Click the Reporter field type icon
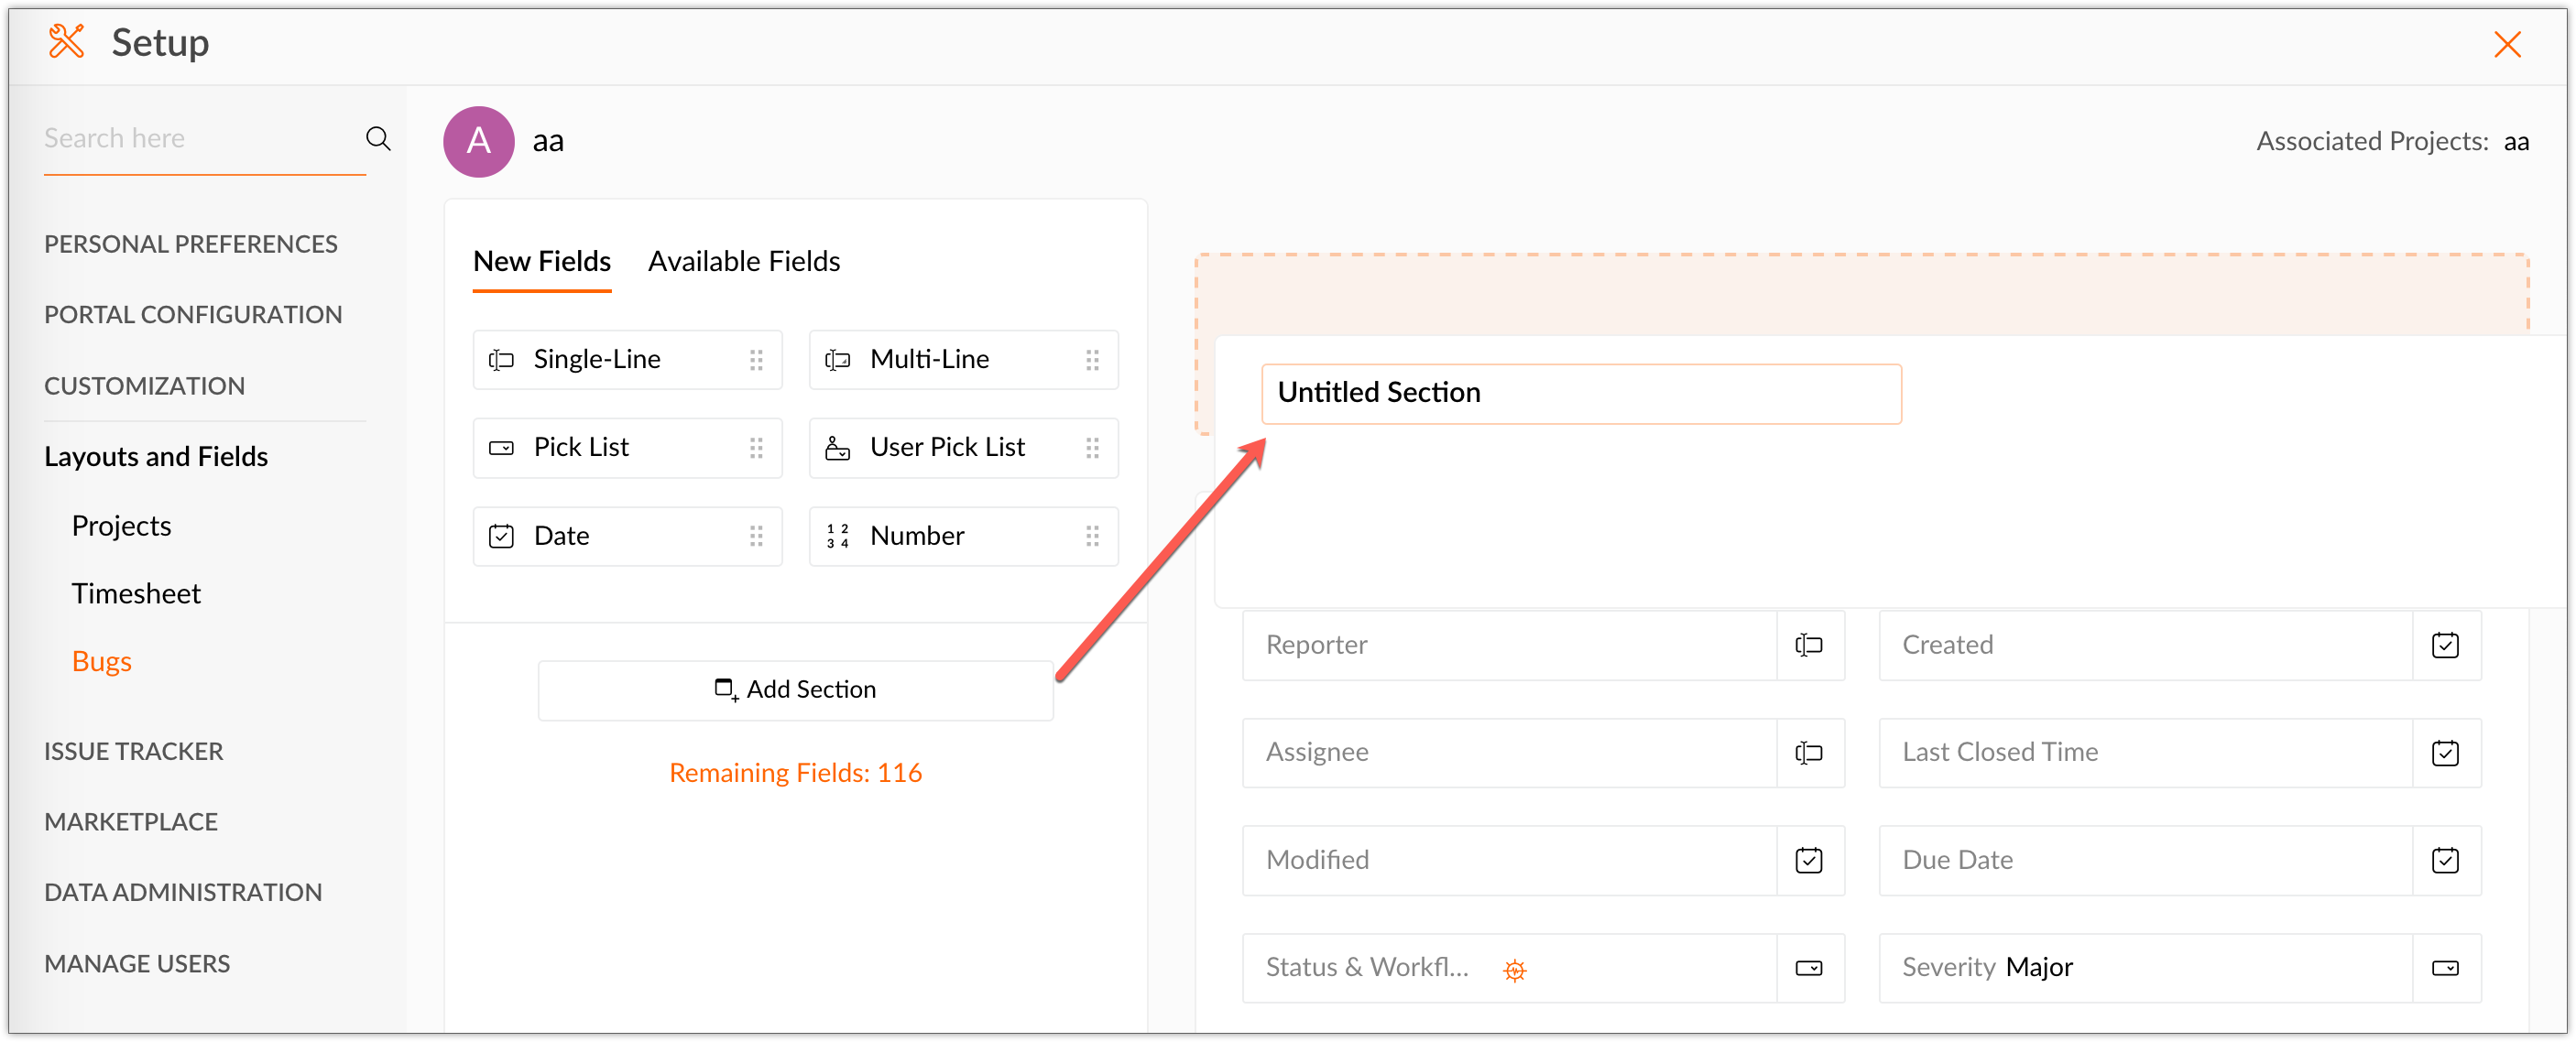This screenshot has height=1042, width=2576. (1808, 645)
